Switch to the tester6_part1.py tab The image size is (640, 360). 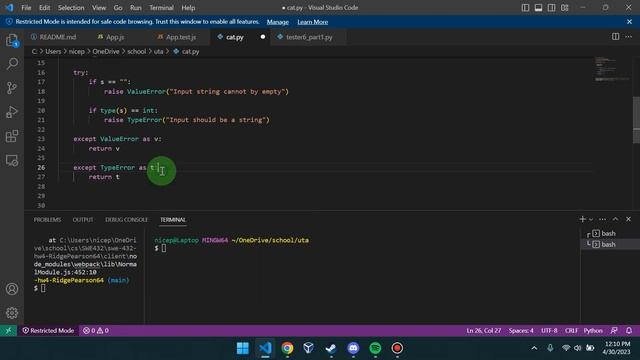[x=309, y=37]
